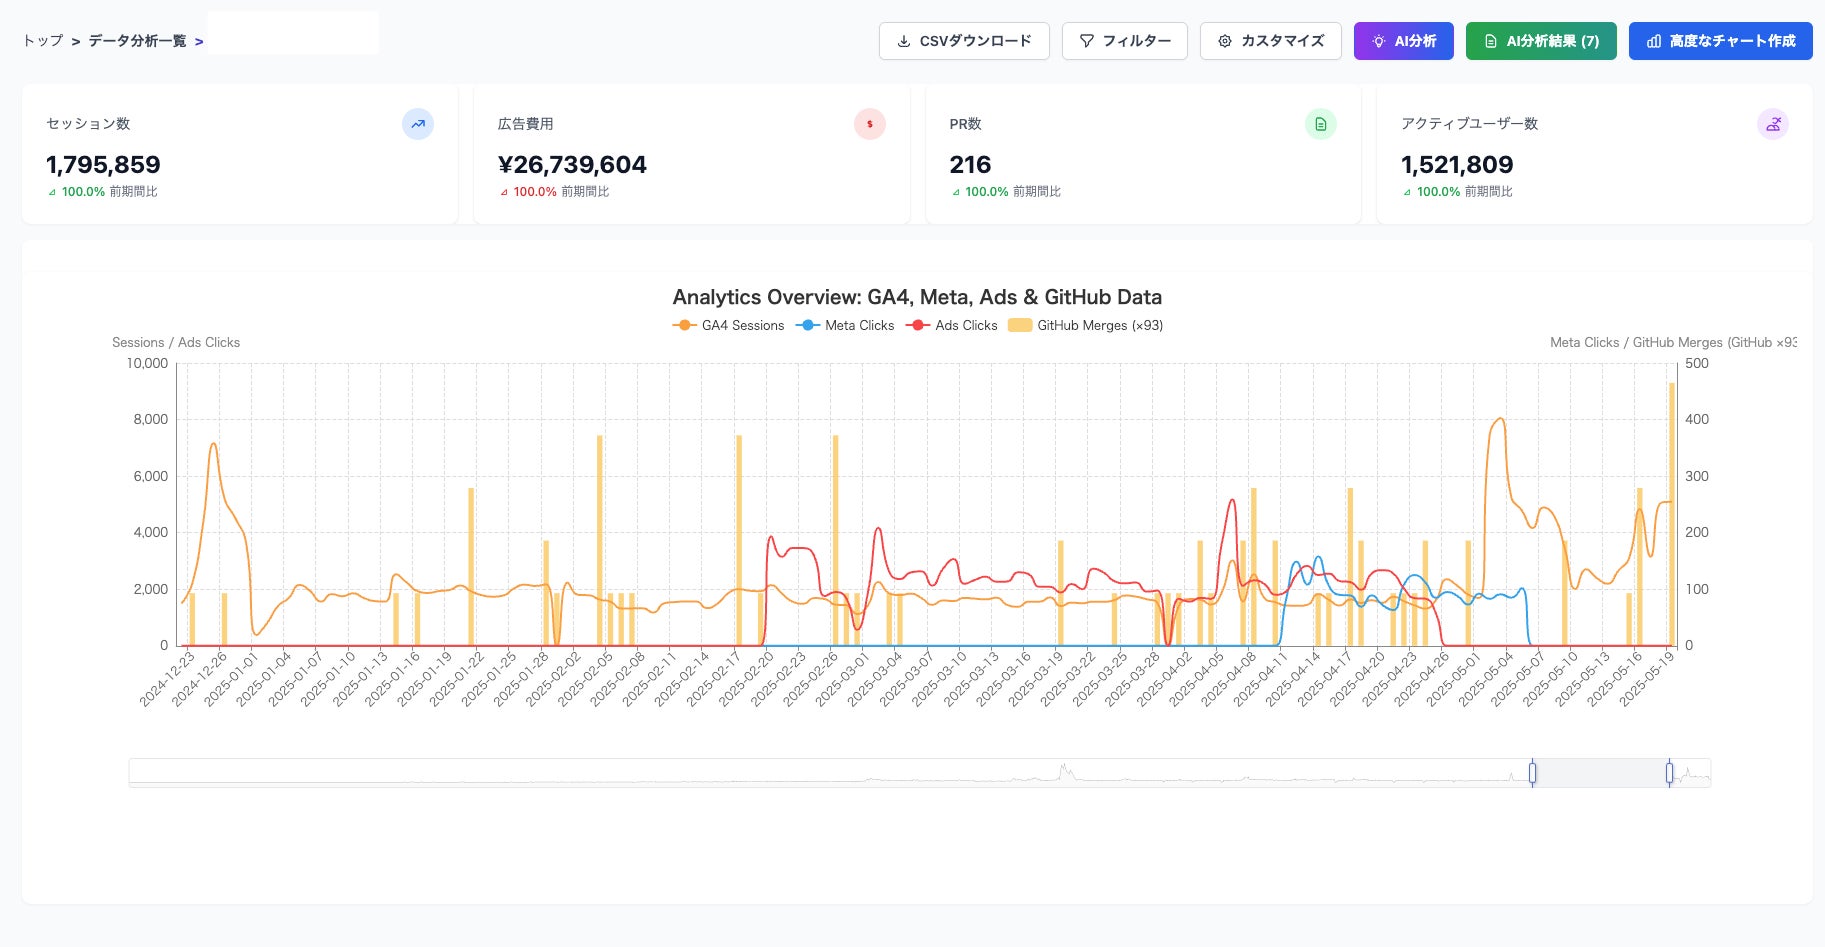Click the download icon on CSVダウンロード button
The height and width of the screenshot is (947, 1825).
[904, 41]
